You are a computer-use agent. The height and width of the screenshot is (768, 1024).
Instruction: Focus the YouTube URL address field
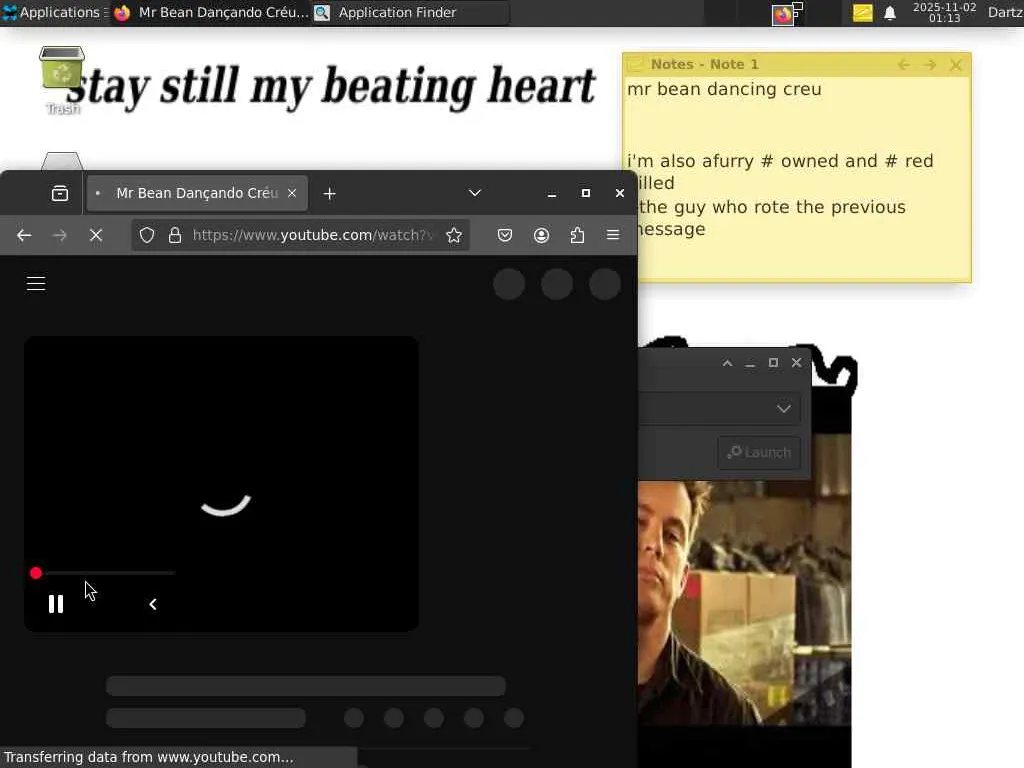point(312,235)
